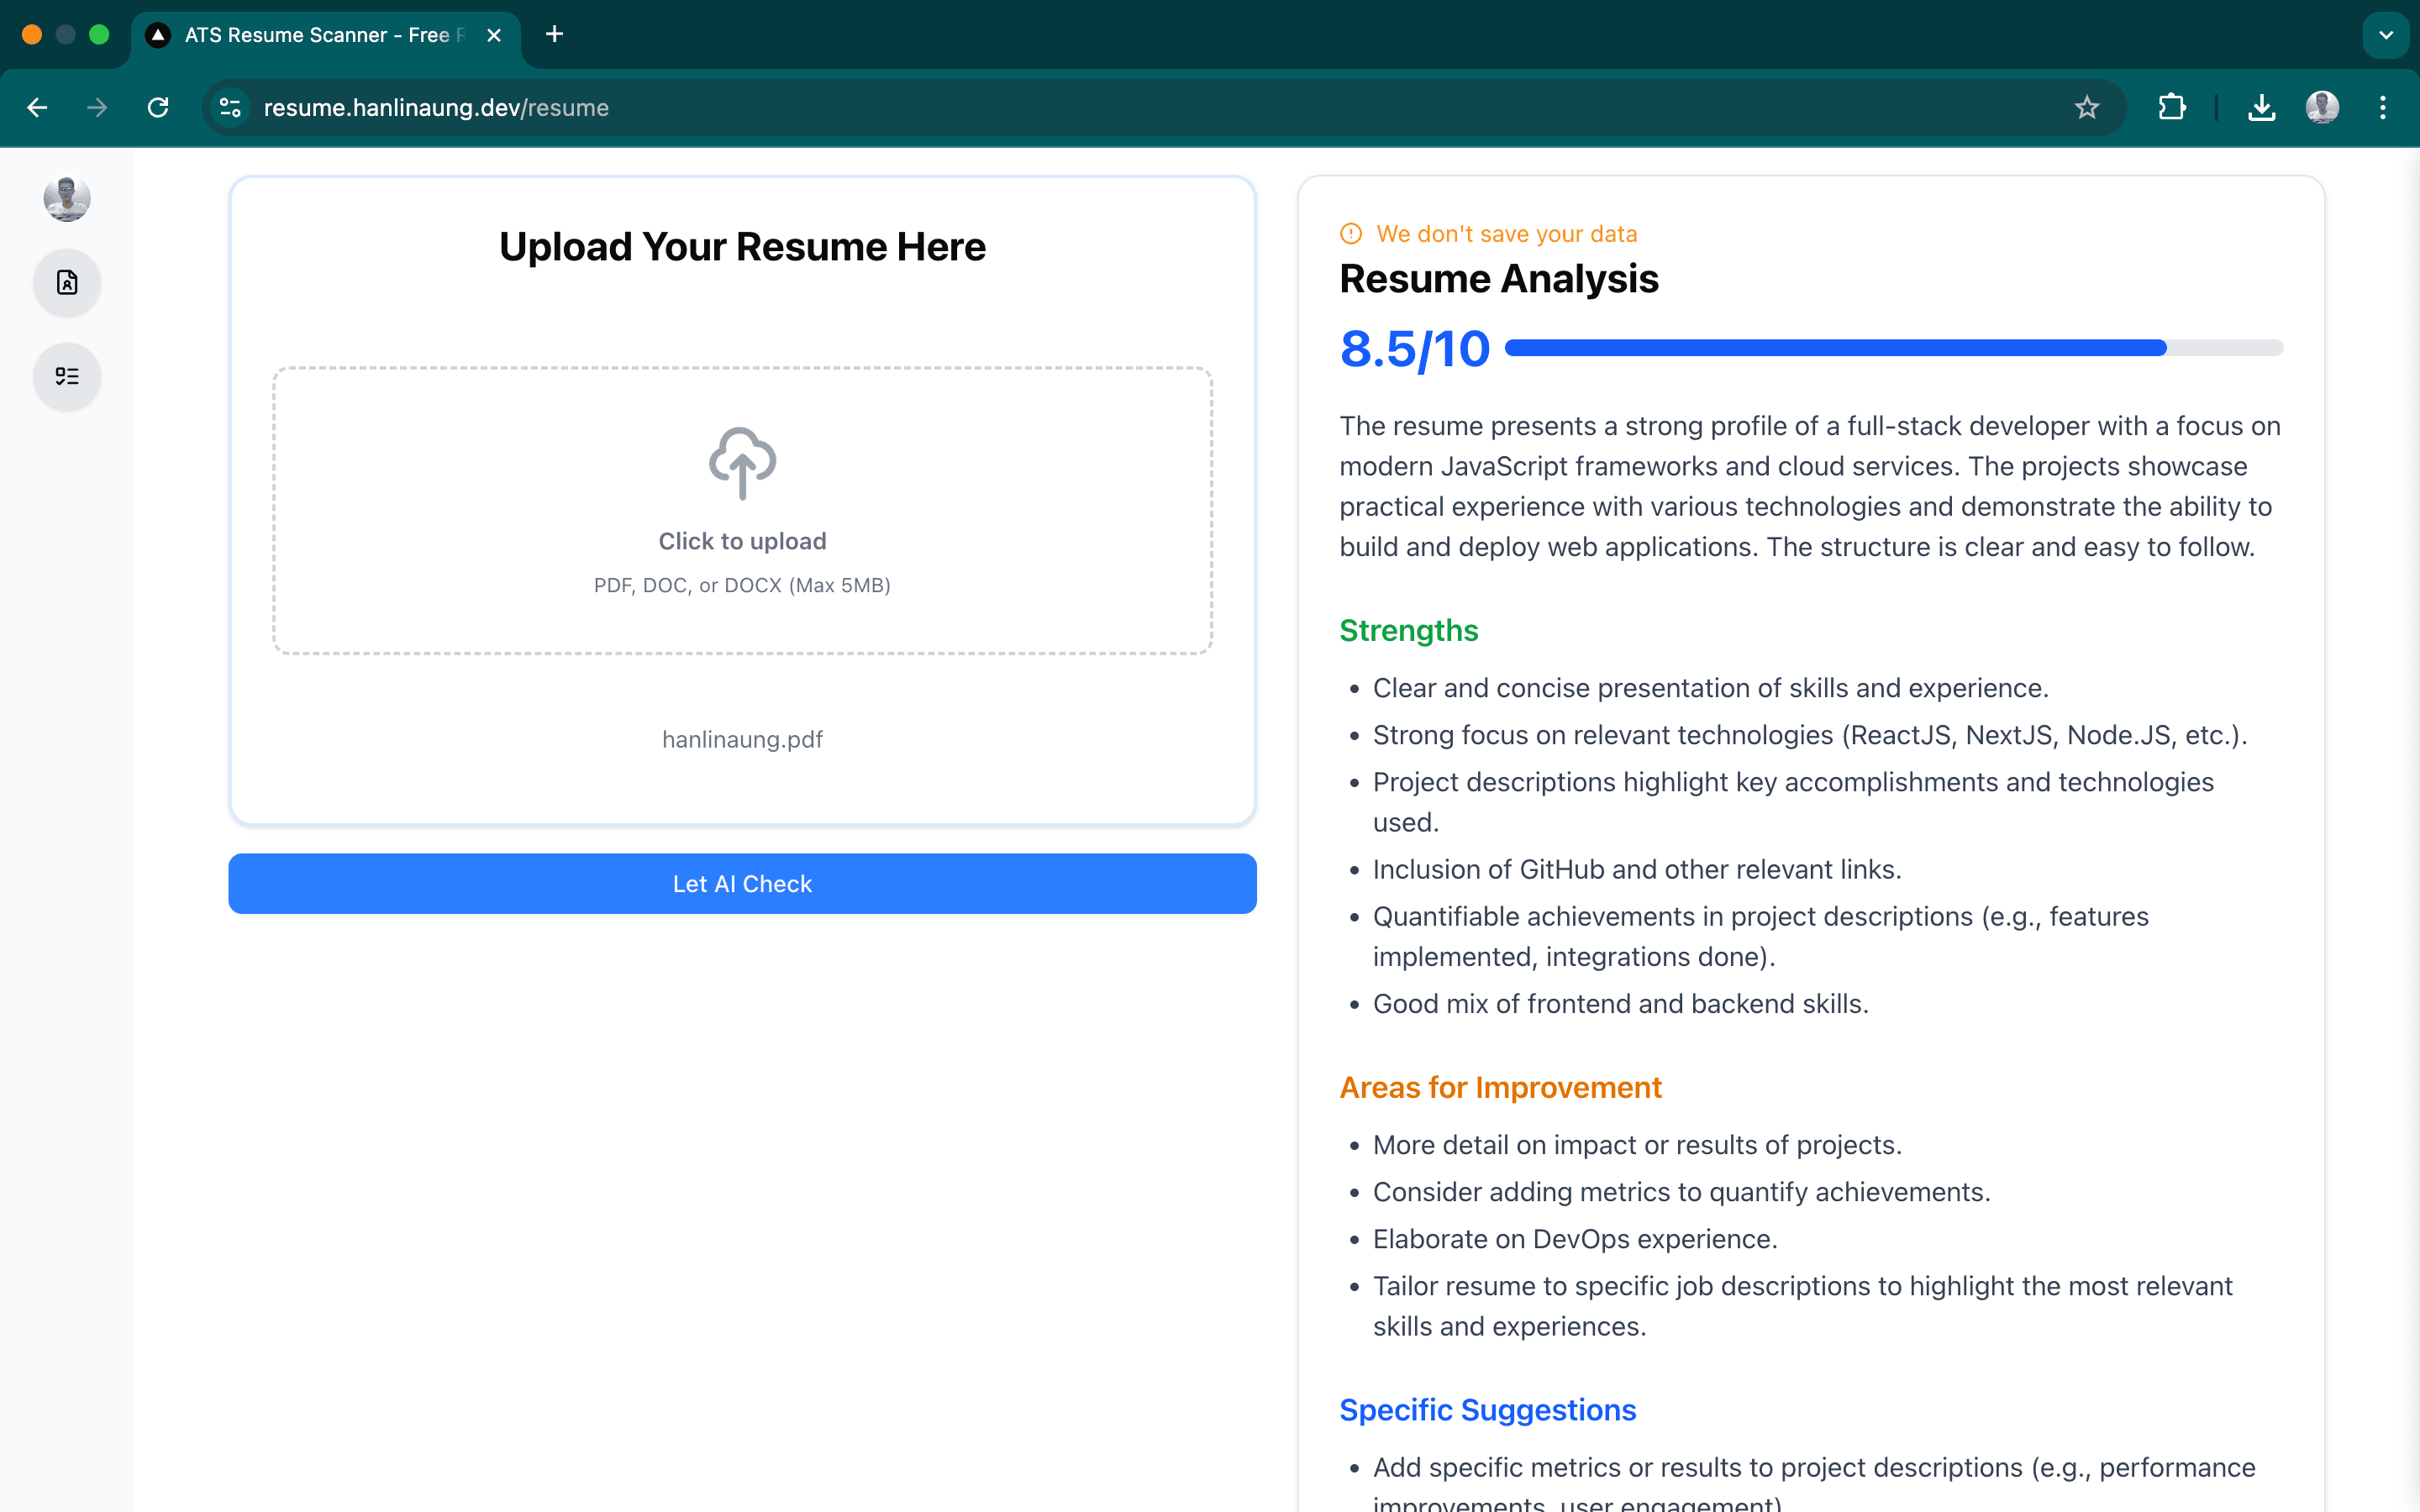
Task: Bookmark the page with the star icon
Action: pyautogui.click(x=2087, y=107)
